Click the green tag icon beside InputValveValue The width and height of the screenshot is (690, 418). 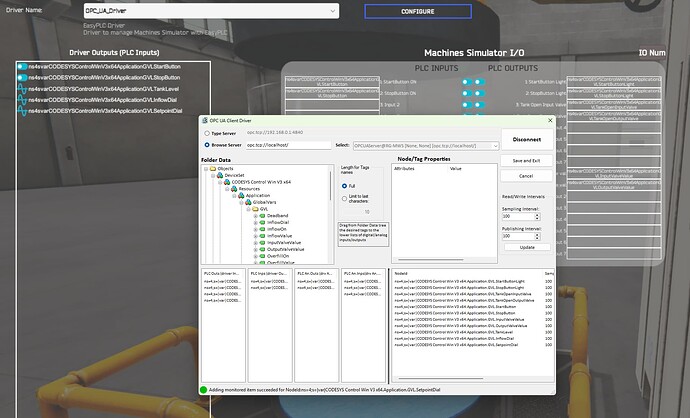(262, 242)
